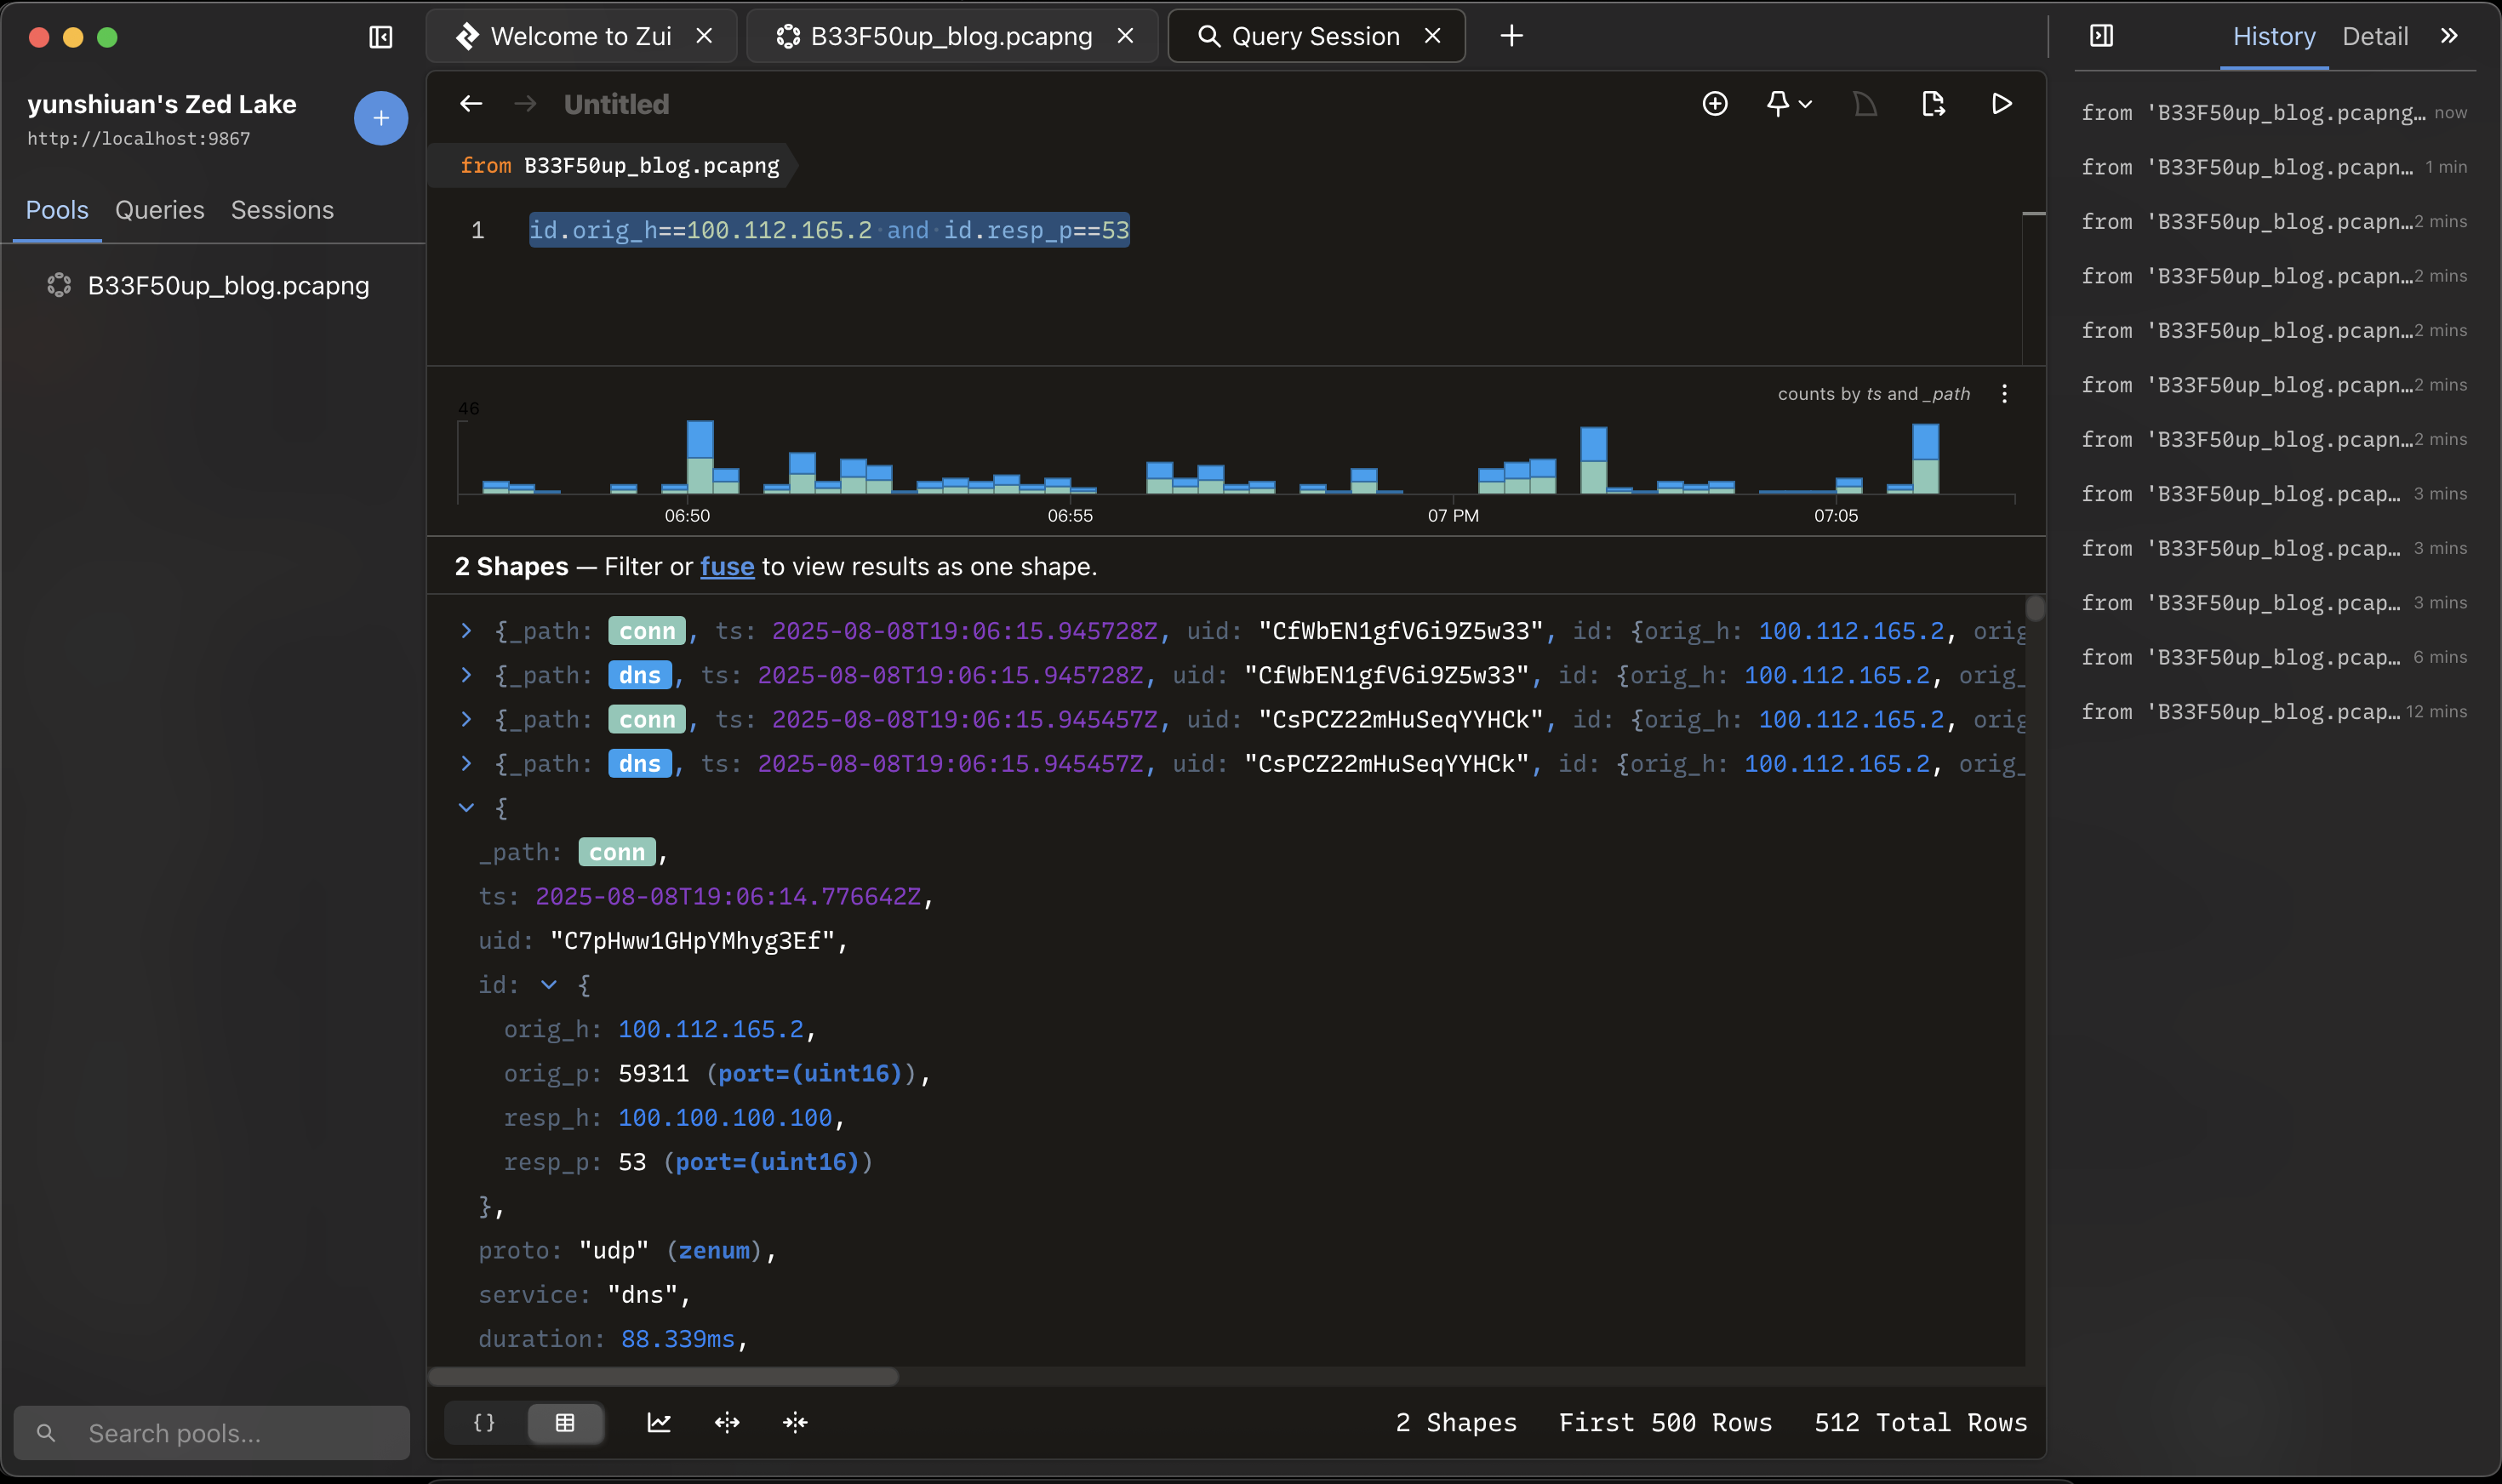Click the new query session plus-circle icon

[1714, 104]
